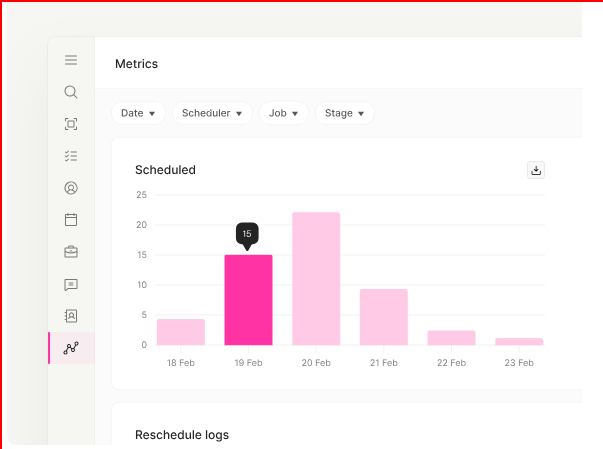Select the 22 Feb bar in chart
The height and width of the screenshot is (449, 603).
click(x=451, y=338)
